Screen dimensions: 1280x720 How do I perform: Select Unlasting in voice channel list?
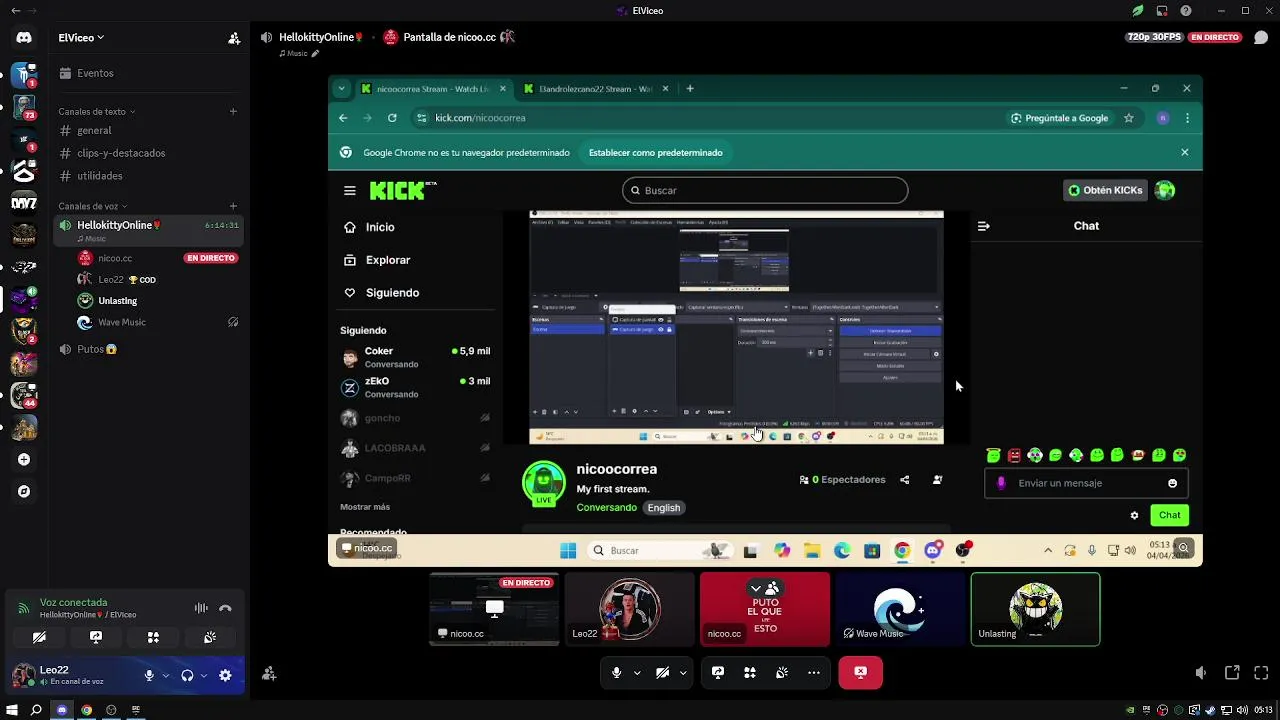pyautogui.click(x=156, y=301)
